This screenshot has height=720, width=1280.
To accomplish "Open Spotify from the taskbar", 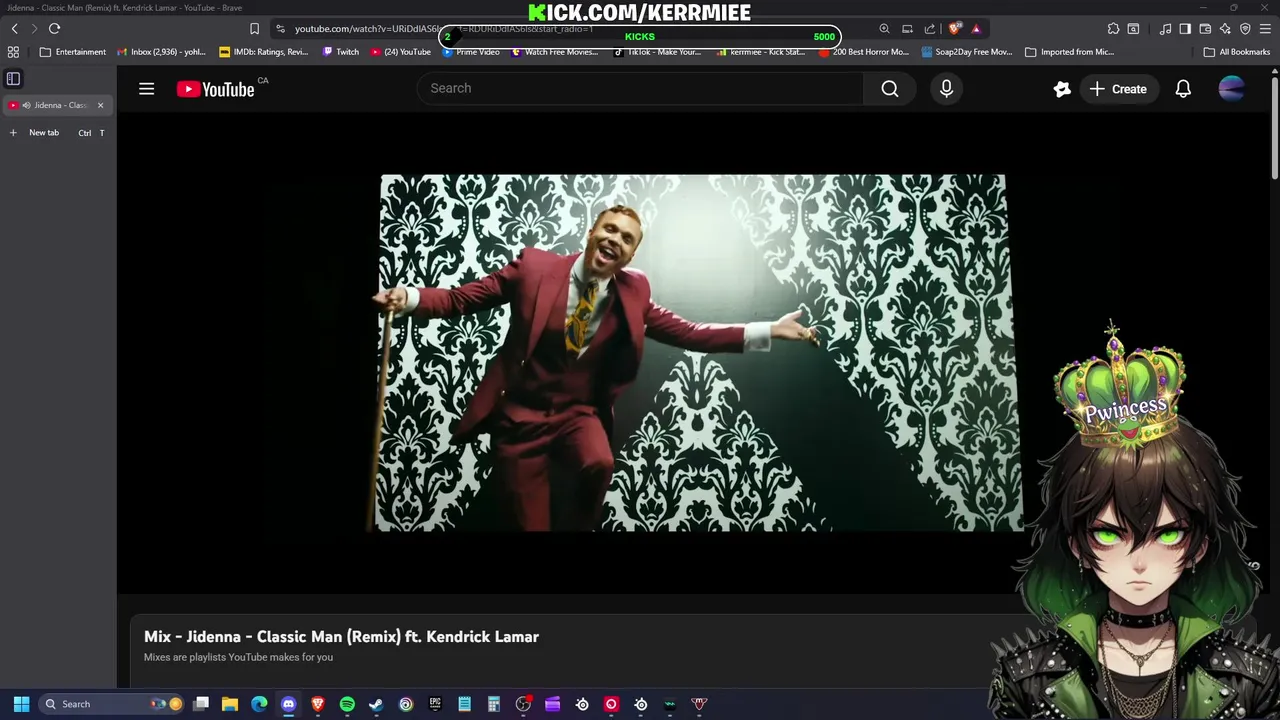I will (x=347, y=704).
